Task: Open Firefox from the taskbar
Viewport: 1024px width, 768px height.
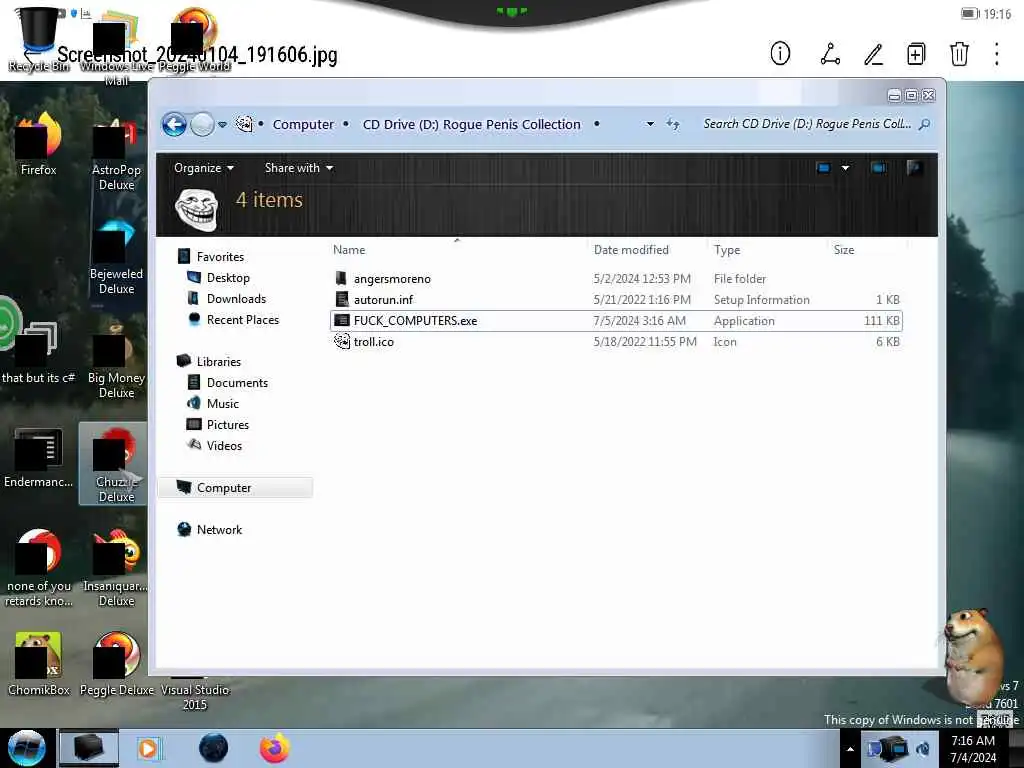Action: point(275,748)
